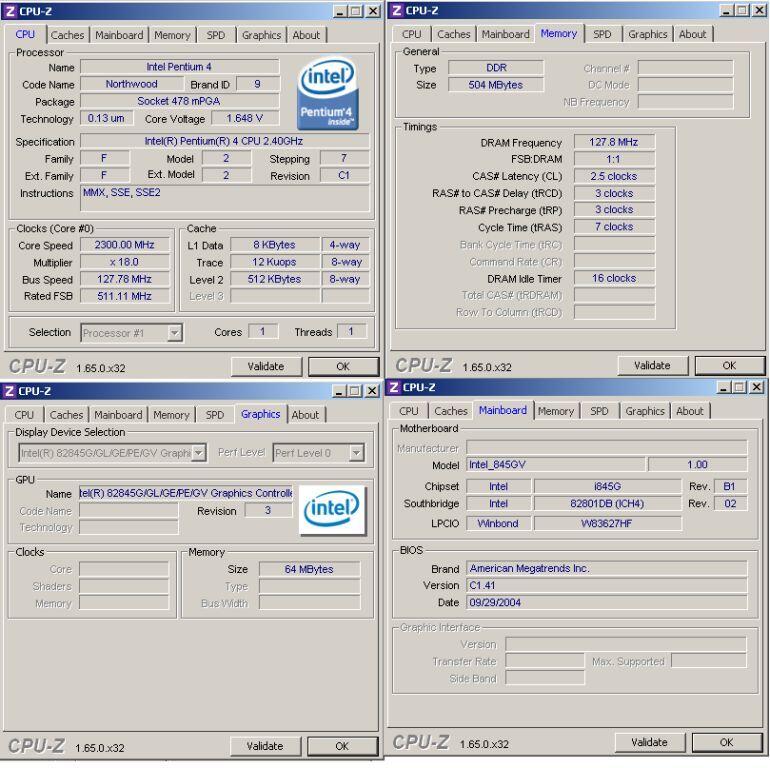Click the CAS# Latency value 2.5 clocks
Viewport: 770px width, 768px height.
614,176
